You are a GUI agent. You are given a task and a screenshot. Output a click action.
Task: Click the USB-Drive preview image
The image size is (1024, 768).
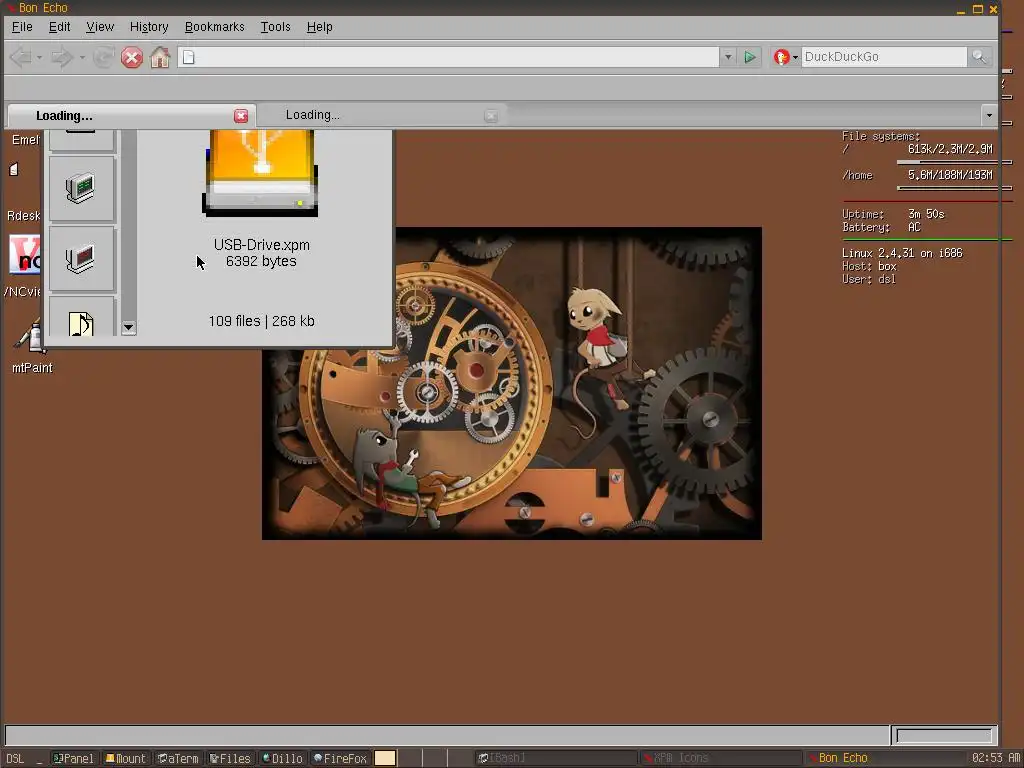261,172
